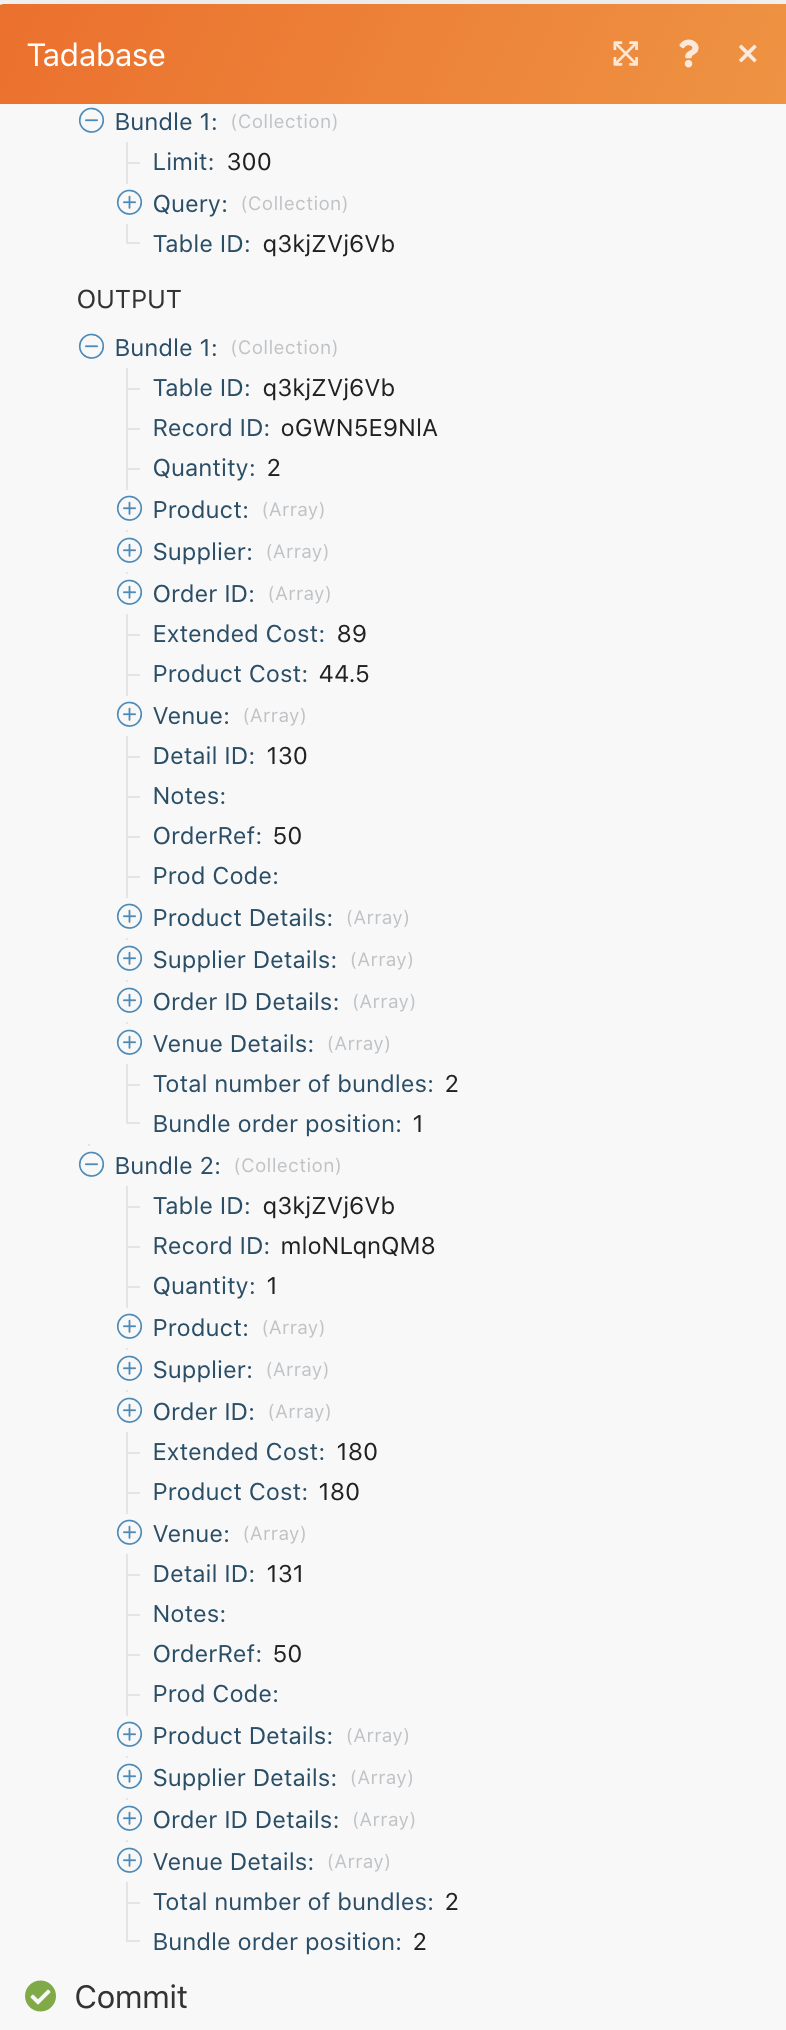Expand Product Details in Bundle 1
This screenshot has height=2030, width=786.
point(129,917)
